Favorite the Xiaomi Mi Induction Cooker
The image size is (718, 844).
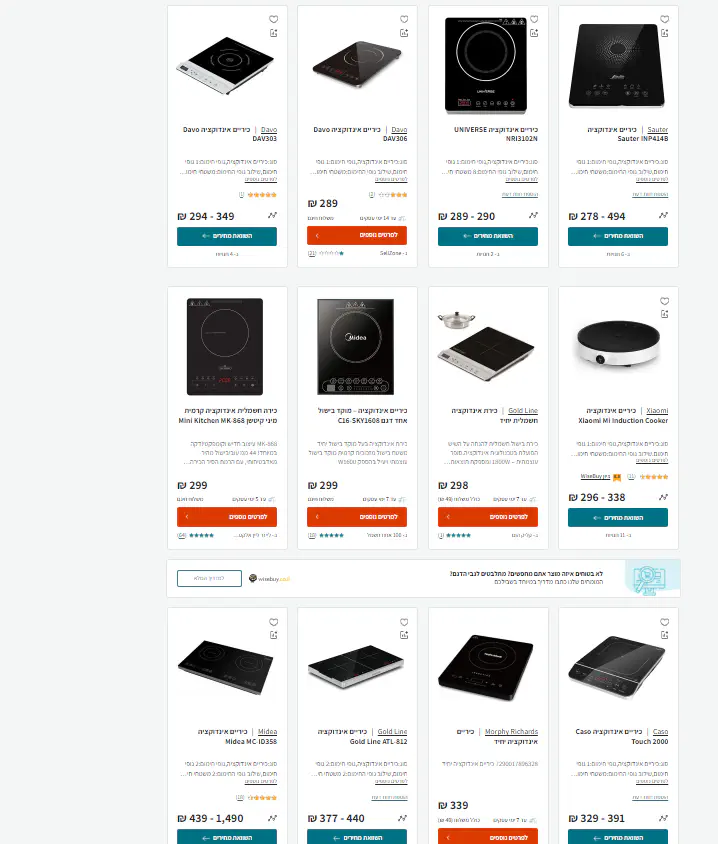point(665,301)
